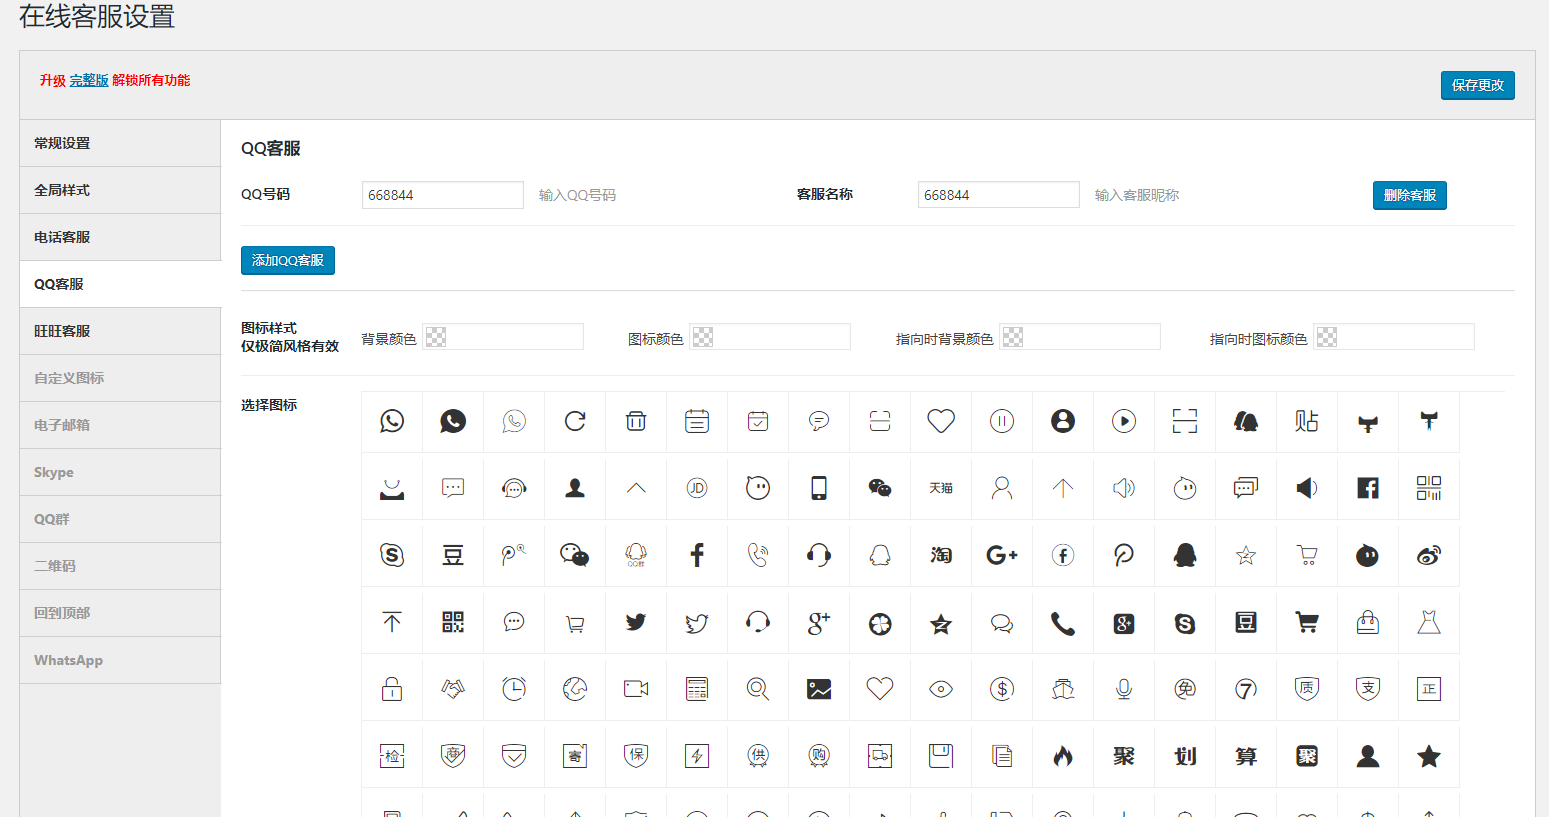Choose the QQ群 penguin icon
The width and height of the screenshot is (1549, 817).
click(636, 555)
